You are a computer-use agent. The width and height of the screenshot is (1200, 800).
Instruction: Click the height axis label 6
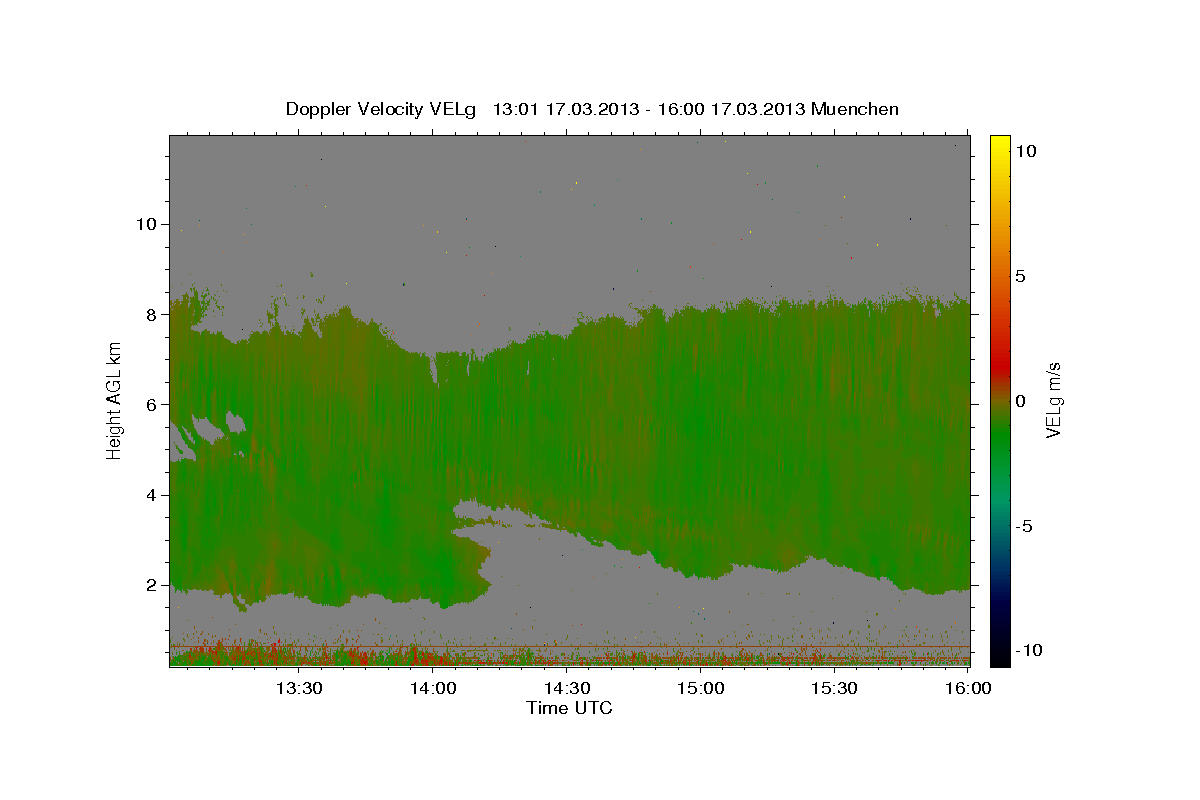click(150, 404)
